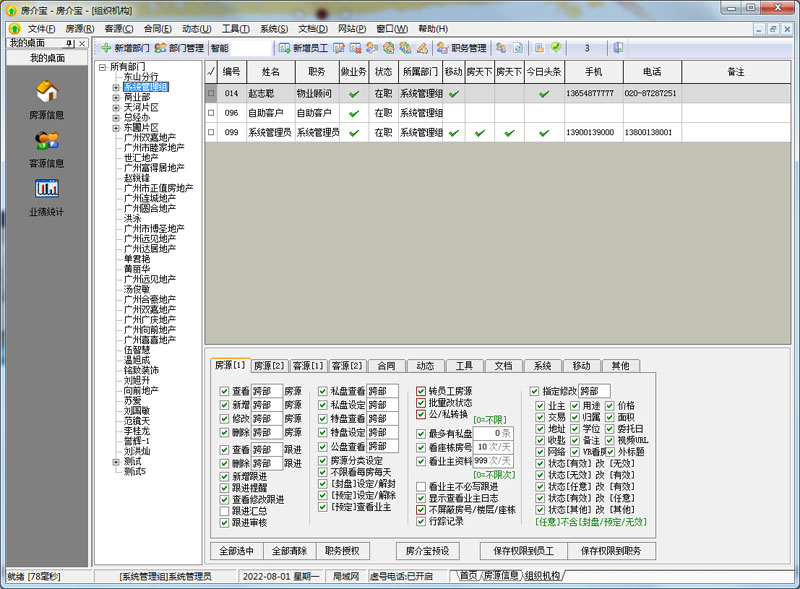The width and height of the screenshot is (800, 589).
Task: Click the 最多有私盘 limit input field
Action: point(493,433)
